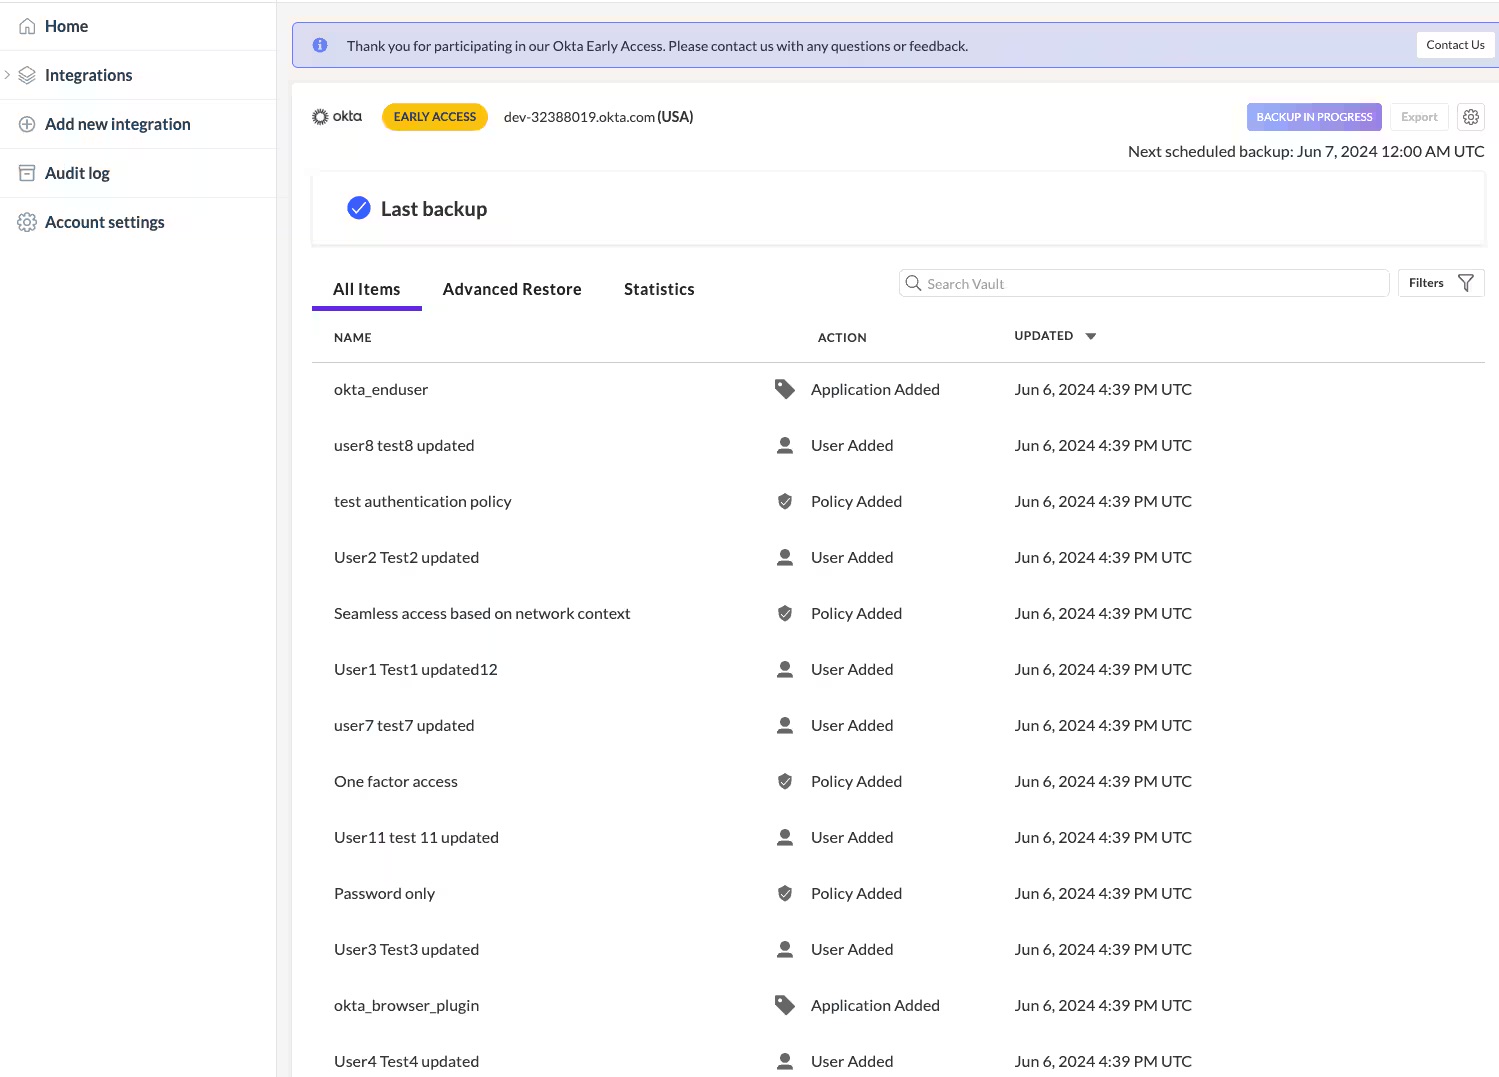This screenshot has width=1499, height=1077.
Task: Select User2 Test2 updated item
Action: pyautogui.click(x=406, y=557)
